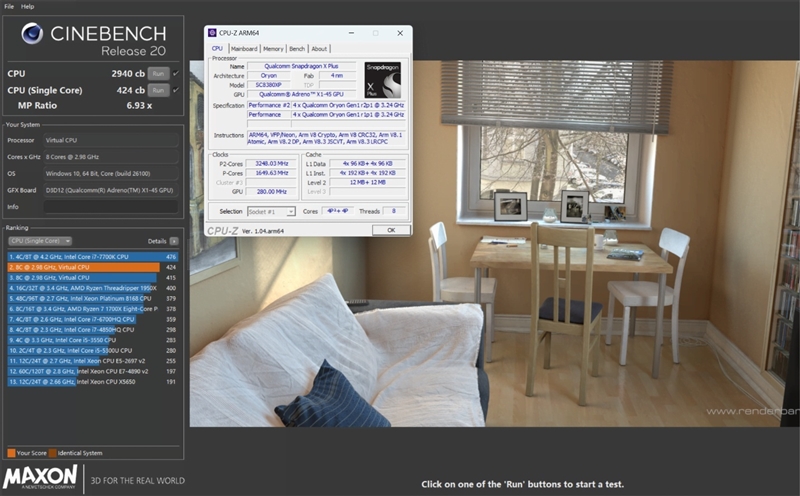The height and width of the screenshot is (496, 800).
Task: Run the CPU multi-core test
Action: coord(158,73)
